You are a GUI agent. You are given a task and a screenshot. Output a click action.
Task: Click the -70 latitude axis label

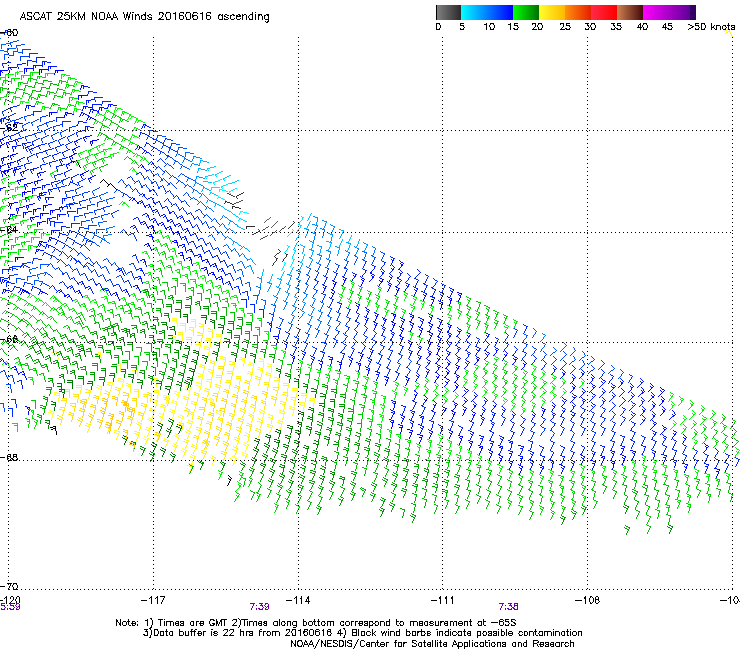pyautogui.click(x=9, y=586)
